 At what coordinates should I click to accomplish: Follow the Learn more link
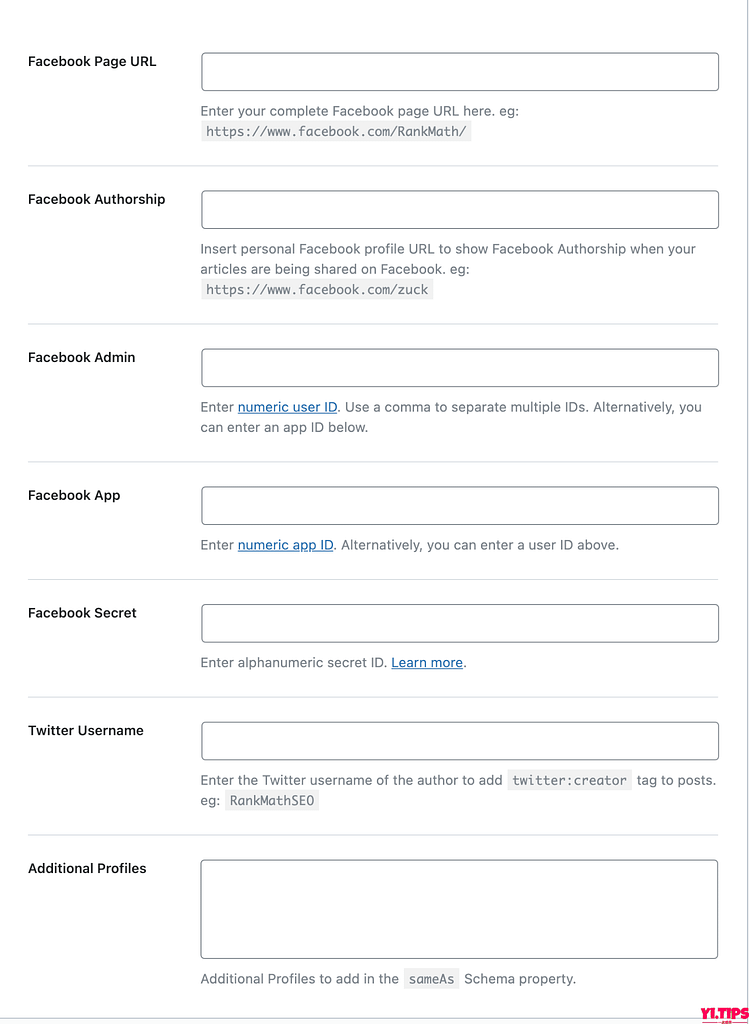tap(427, 662)
